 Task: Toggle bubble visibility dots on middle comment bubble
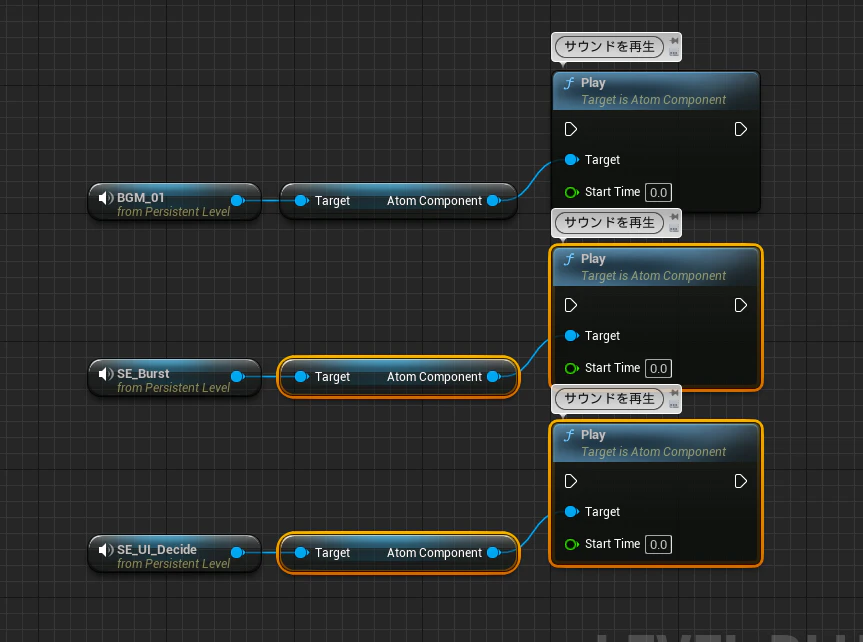point(674,230)
